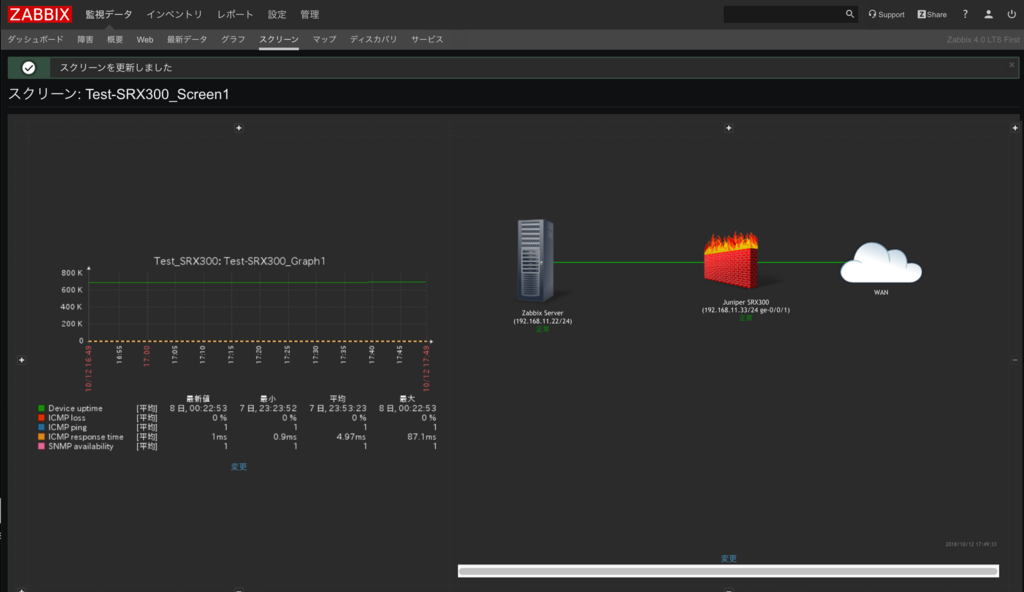Image resolution: width=1024 pixels, height=592 pixels.
Task: Click the Test-SRX300_Graph1 graph title
Action: click(240, 261)
